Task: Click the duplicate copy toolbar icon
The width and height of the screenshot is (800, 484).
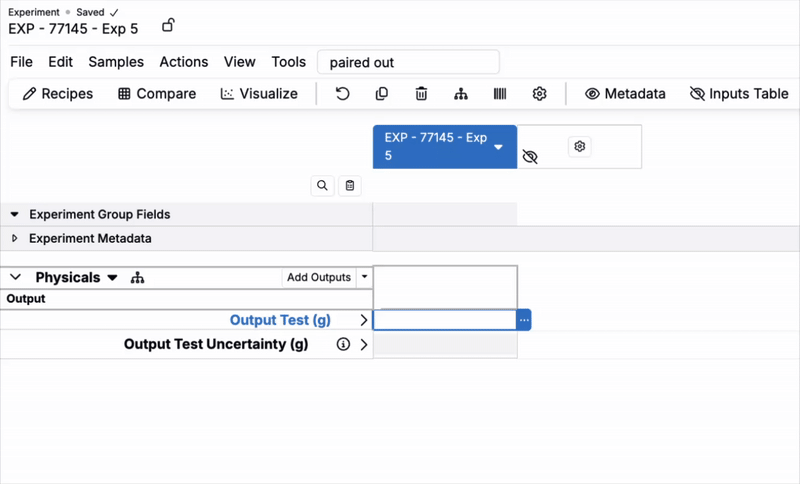Action: [x=382, y=93]
